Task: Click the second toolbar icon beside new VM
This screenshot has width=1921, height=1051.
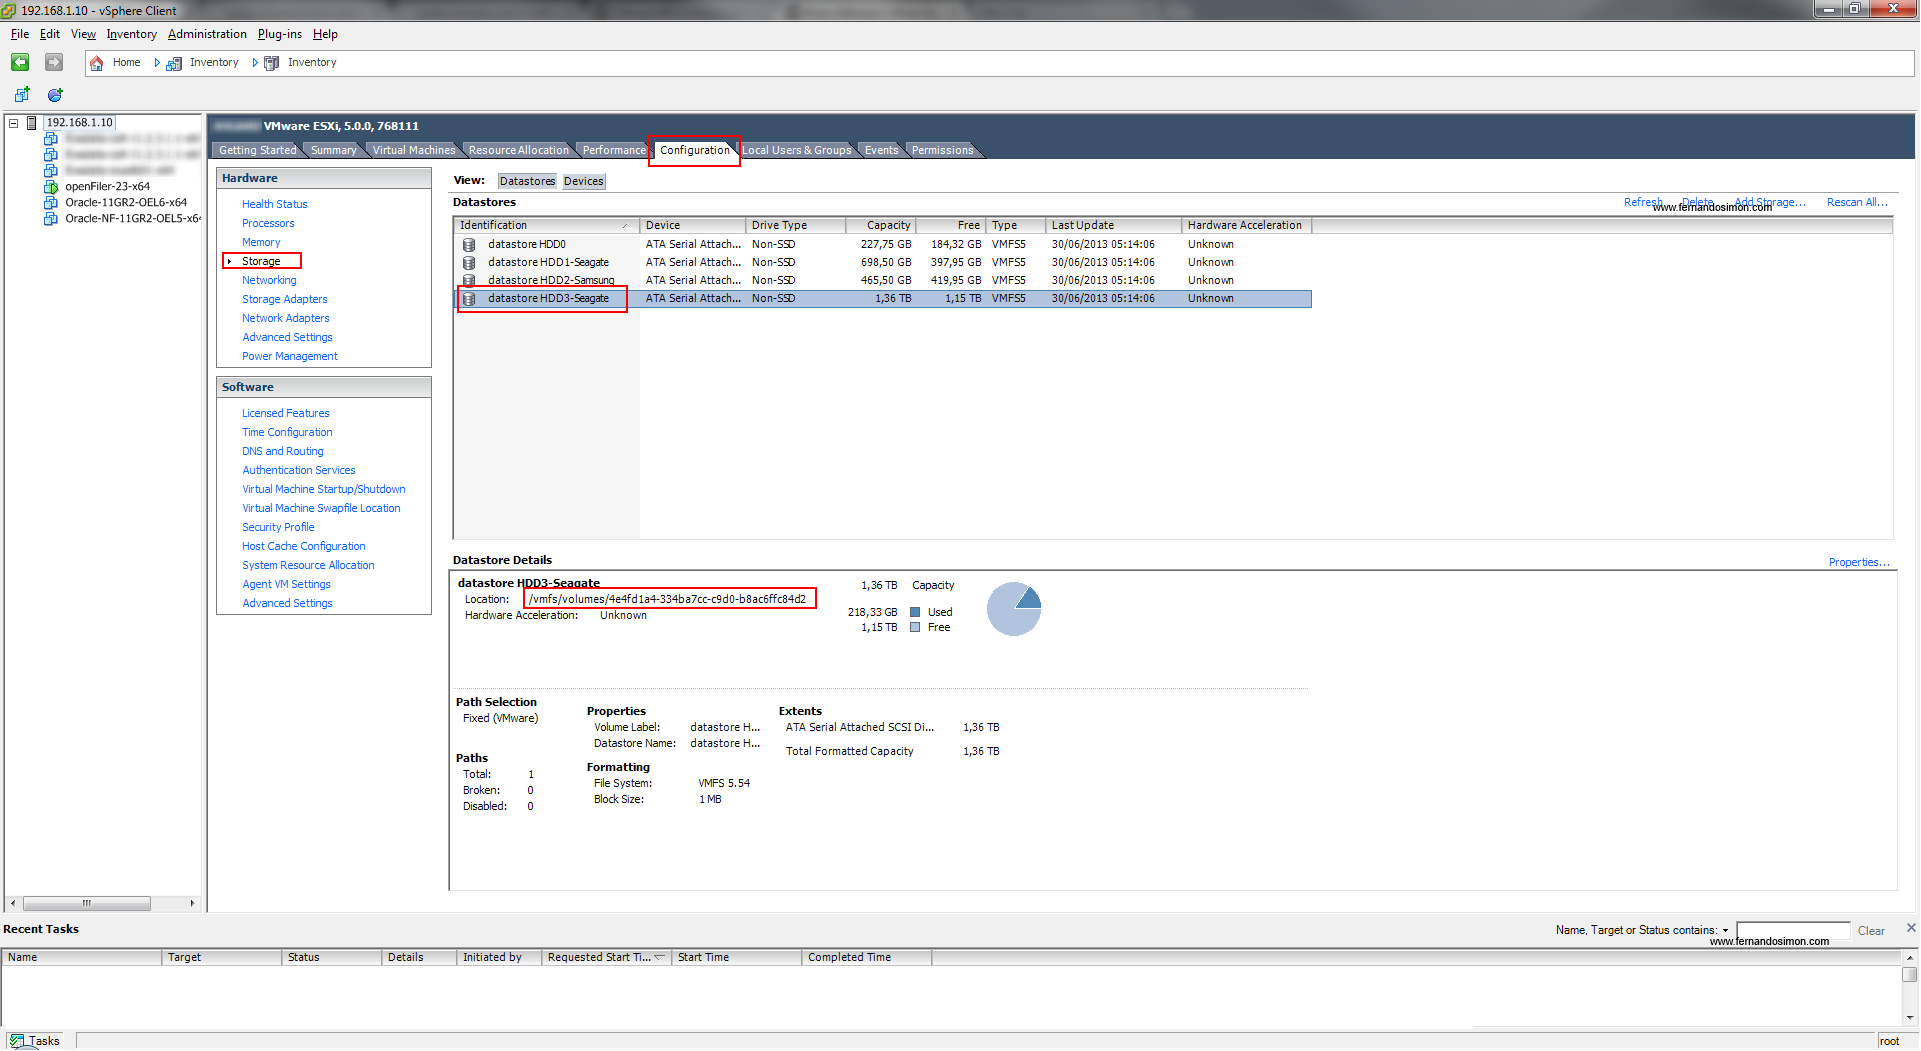Action: coord(56,95)
